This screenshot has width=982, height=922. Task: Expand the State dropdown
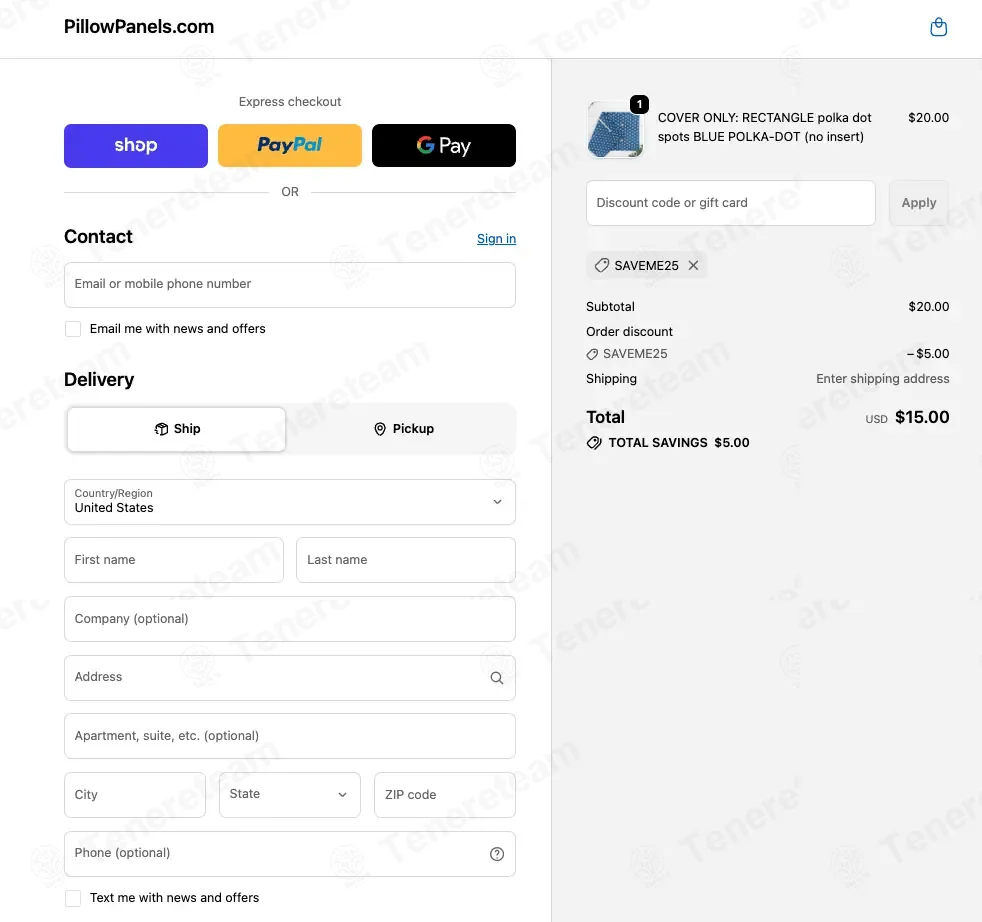pyautogui.click(x=290, y=795)
